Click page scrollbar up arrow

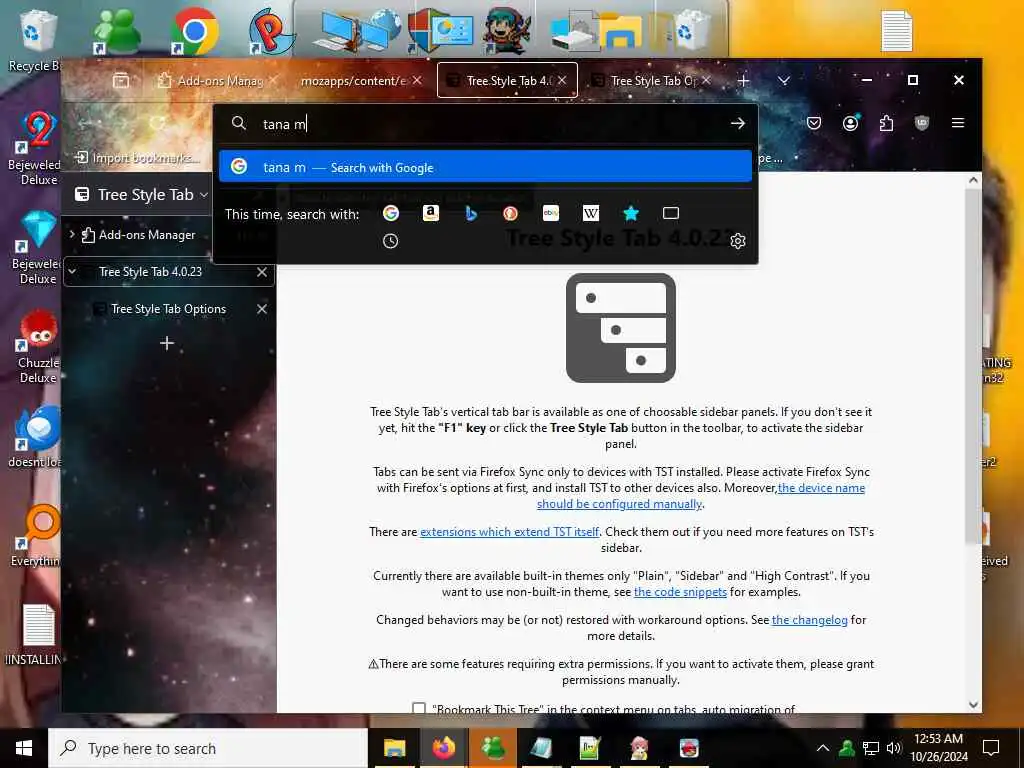coord(973,180)
